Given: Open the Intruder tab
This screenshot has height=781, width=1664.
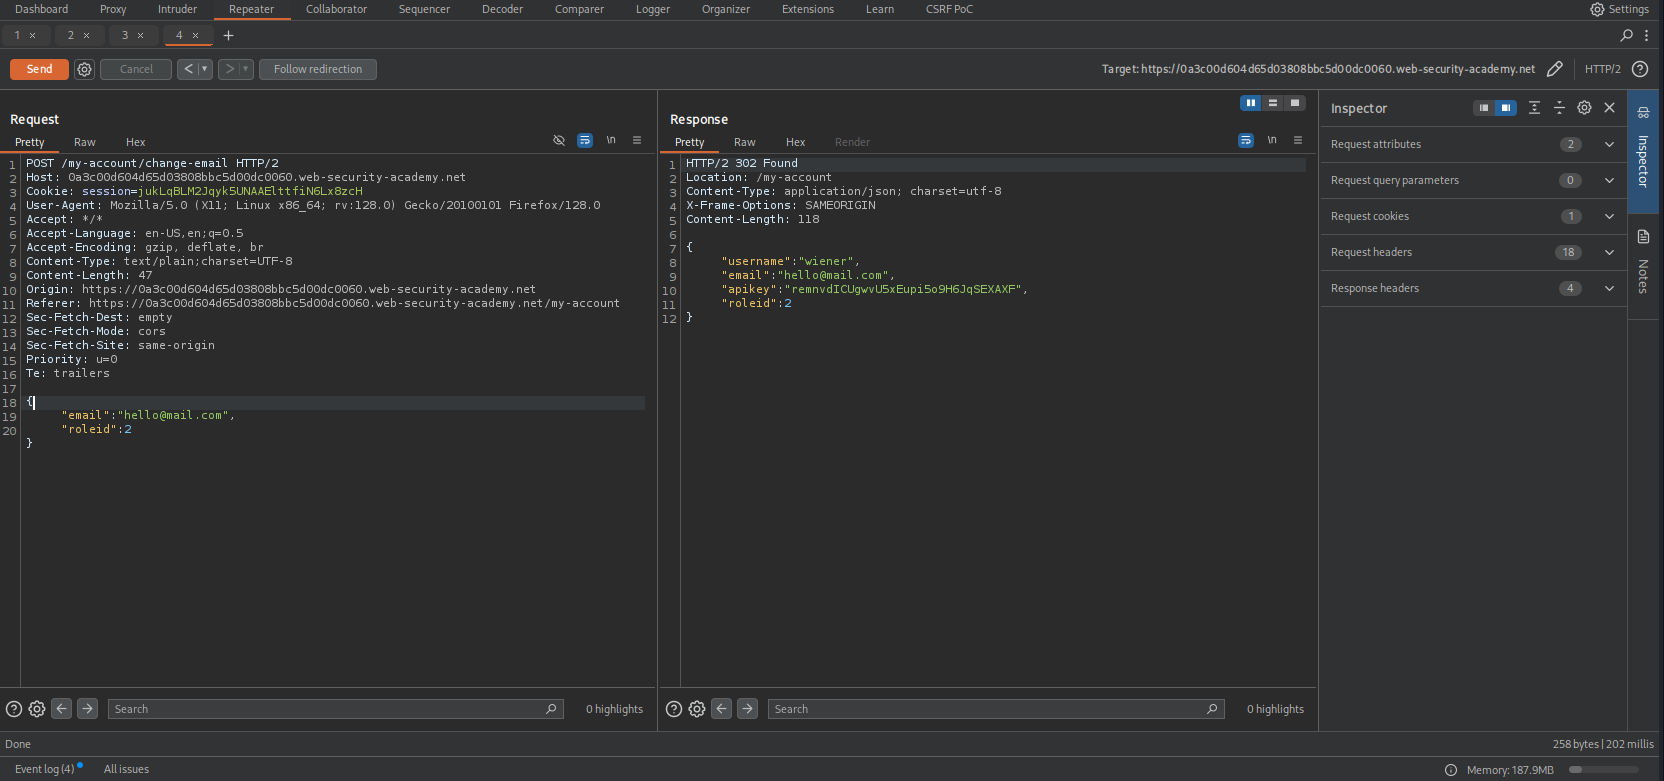Looking at the screenshot, I should click(x=177, y=9).
